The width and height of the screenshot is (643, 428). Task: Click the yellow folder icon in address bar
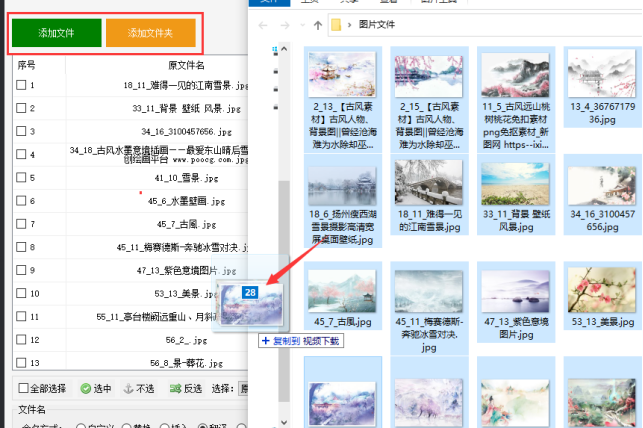336,25
